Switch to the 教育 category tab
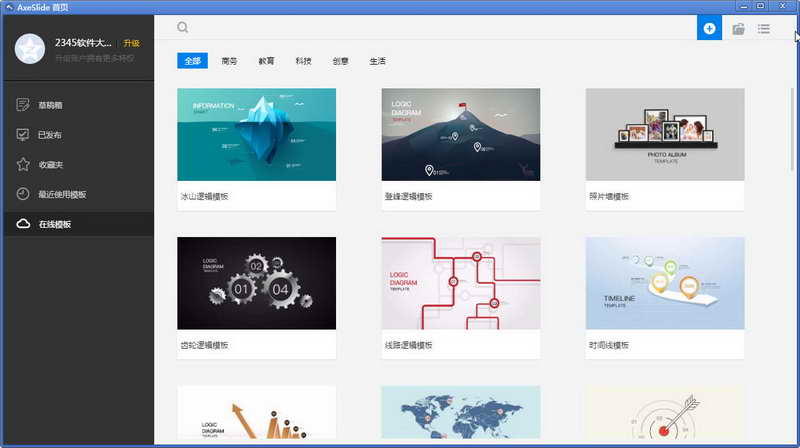 pyautogui.click(x=266, y=61)
